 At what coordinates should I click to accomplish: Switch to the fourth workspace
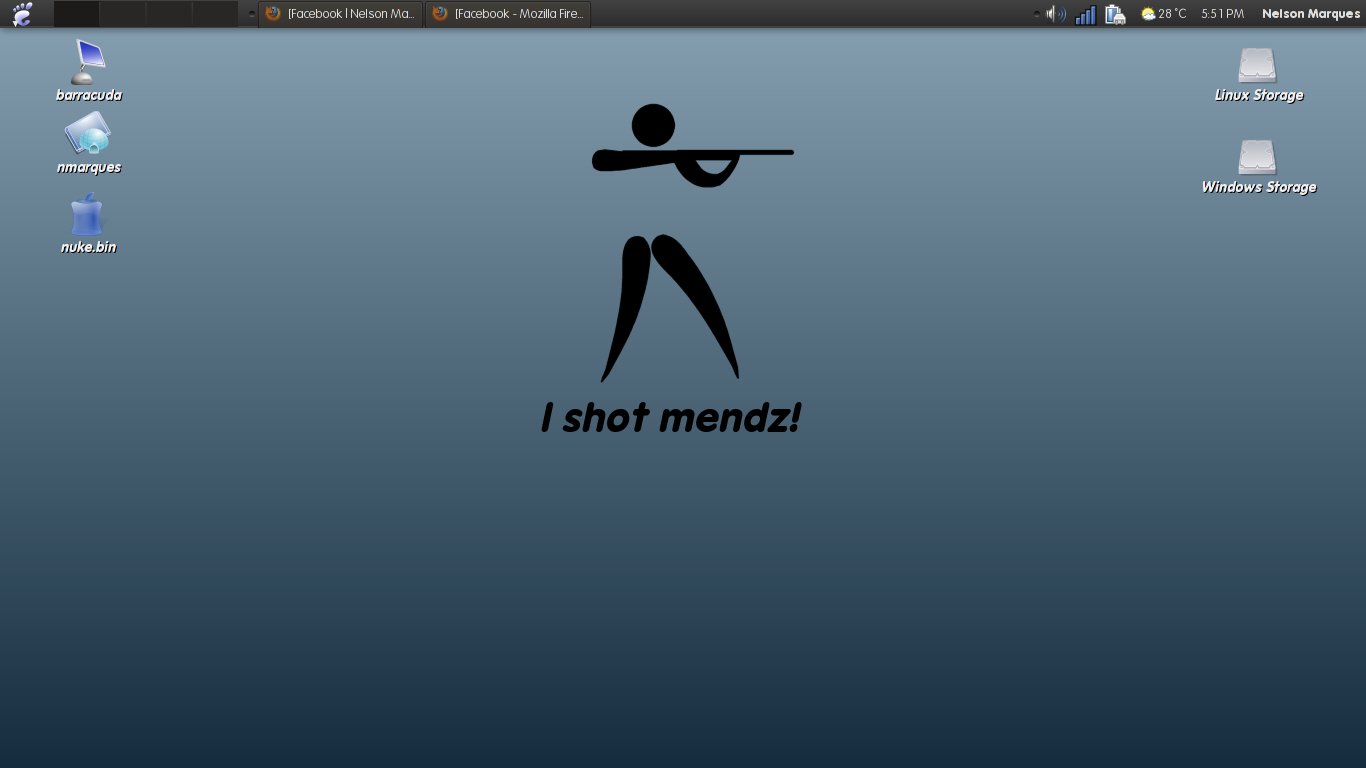click(215, 14)
